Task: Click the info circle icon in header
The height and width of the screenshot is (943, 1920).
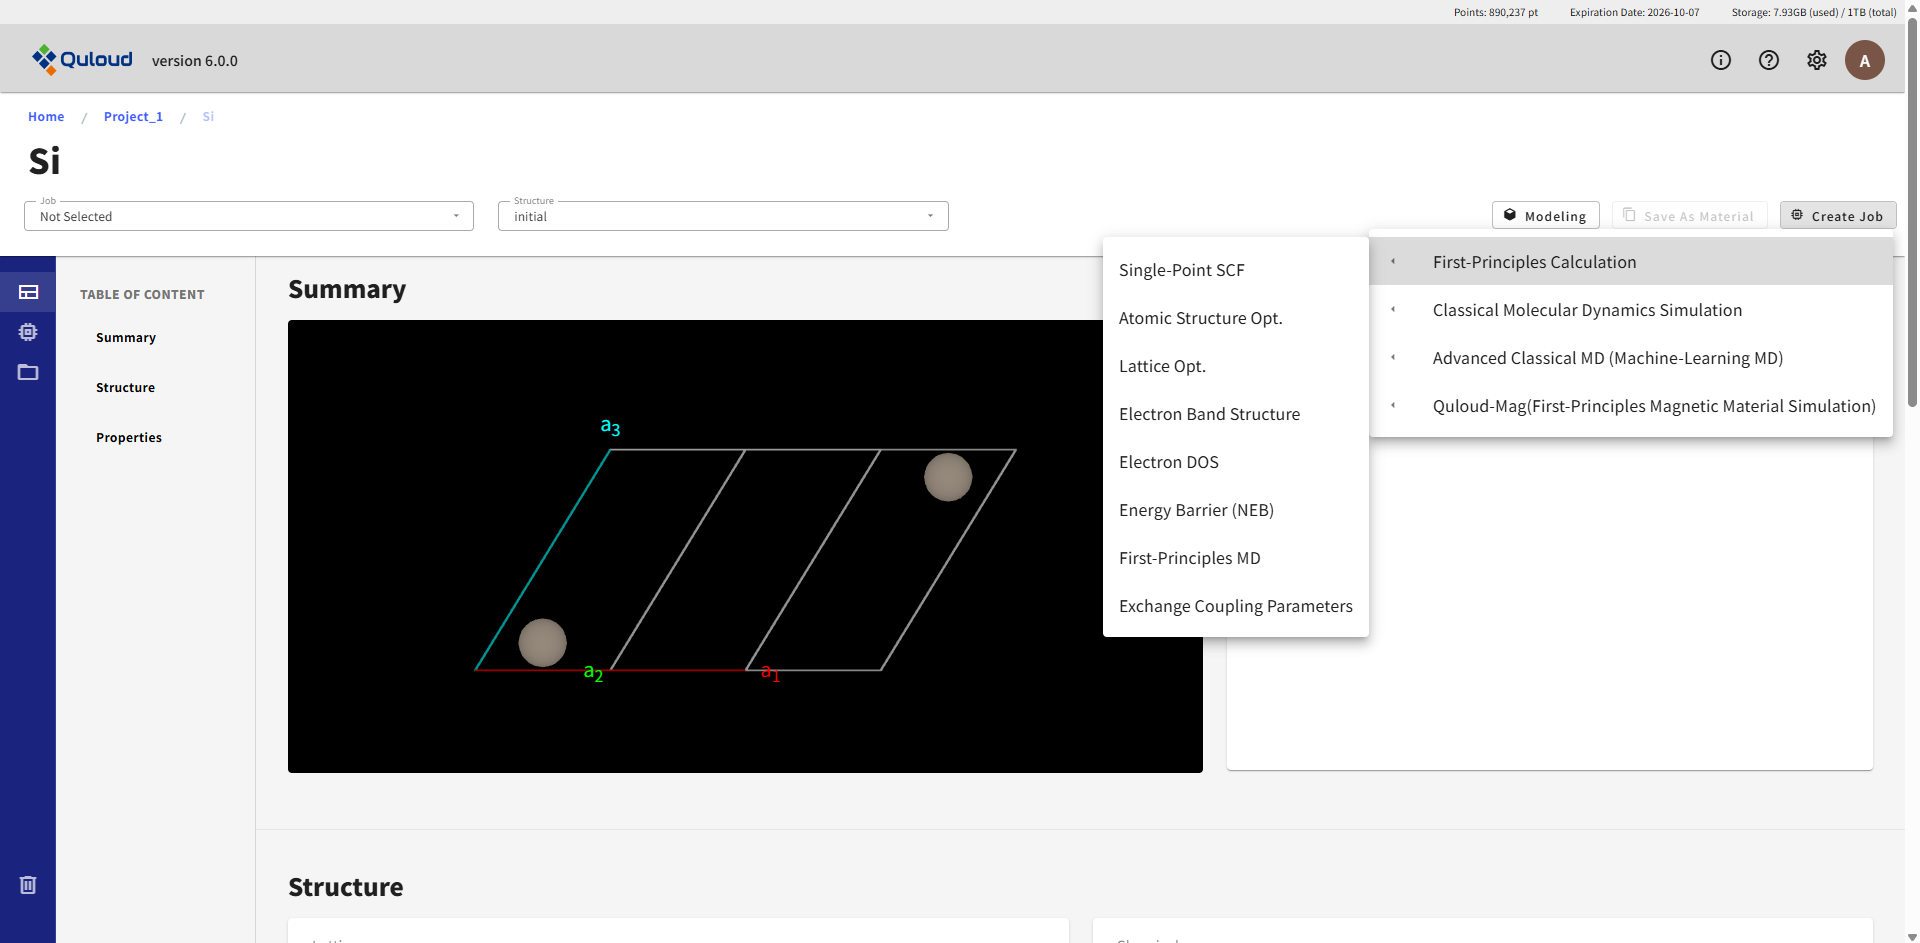Action: pyautogui.click(x=1720, y=60)
